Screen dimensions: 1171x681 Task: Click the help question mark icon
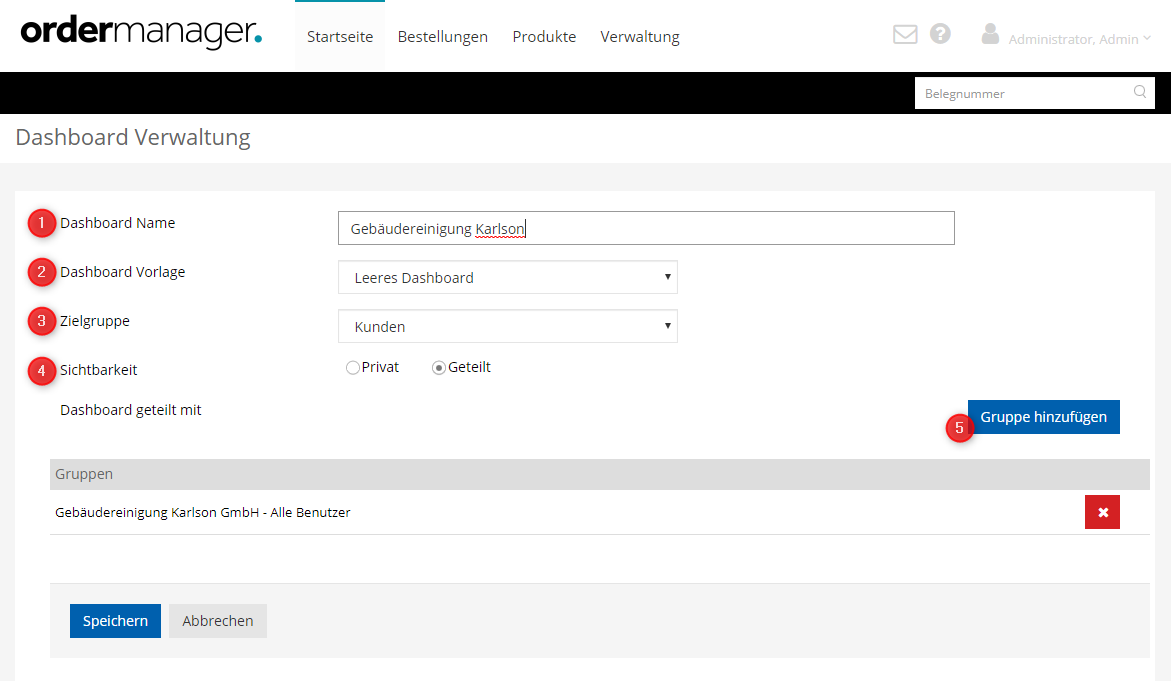coord(940,34)
